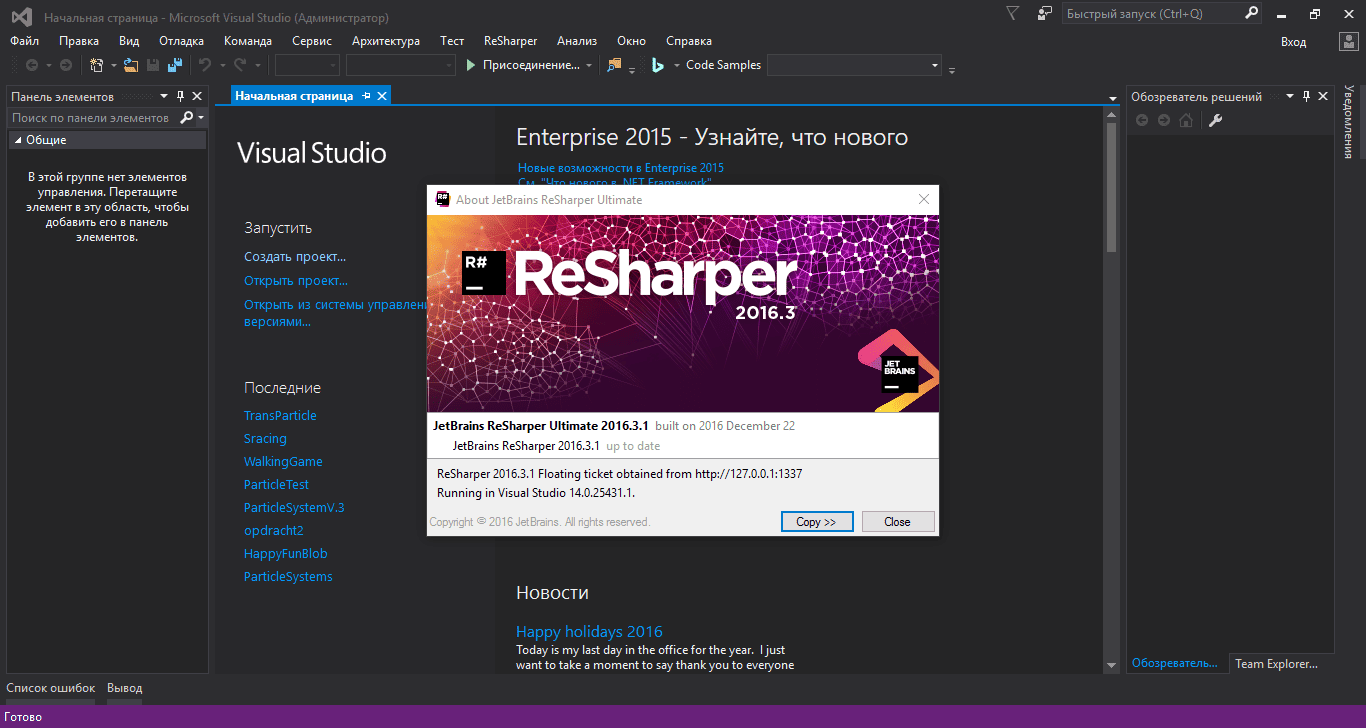Click the Copy >> button in About dialog
The image size is (1366, 728).
coord(817,521)
